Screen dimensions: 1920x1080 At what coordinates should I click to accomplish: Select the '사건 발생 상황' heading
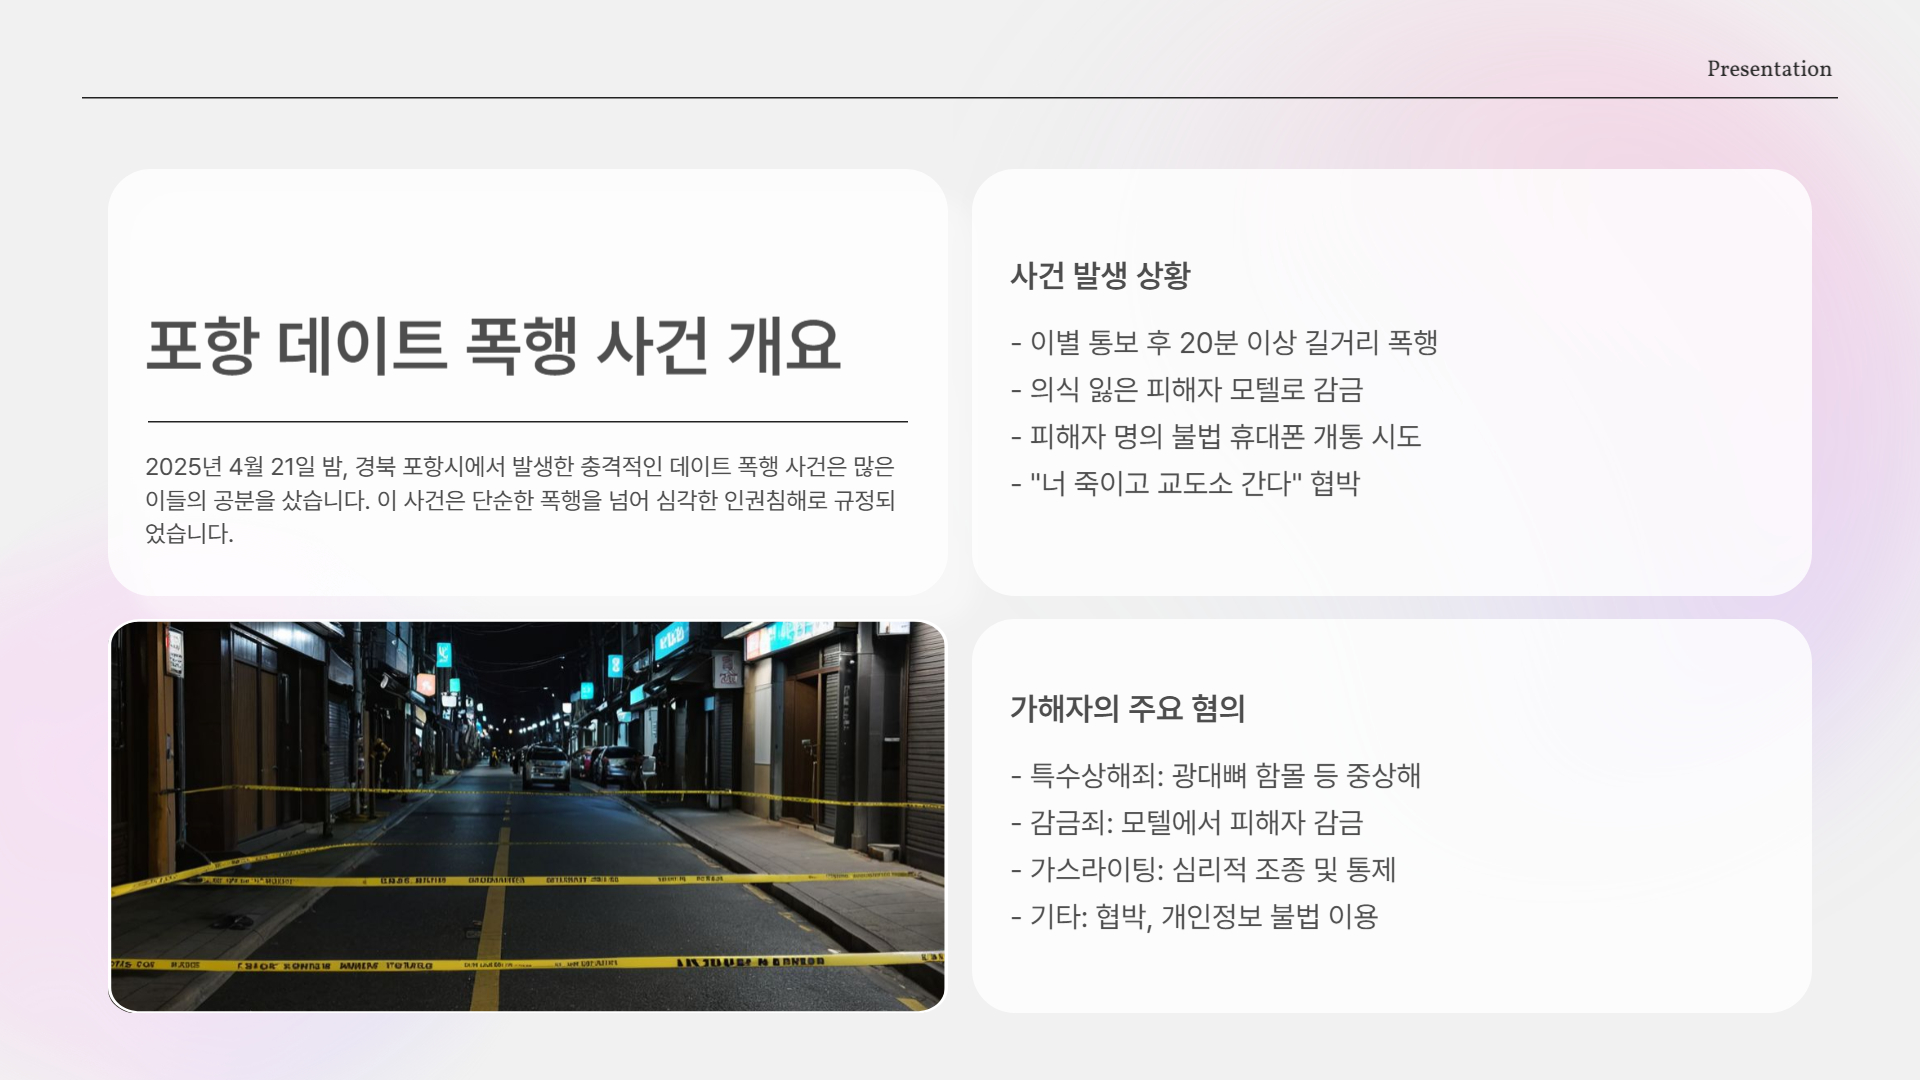[x=1104, y=272]
